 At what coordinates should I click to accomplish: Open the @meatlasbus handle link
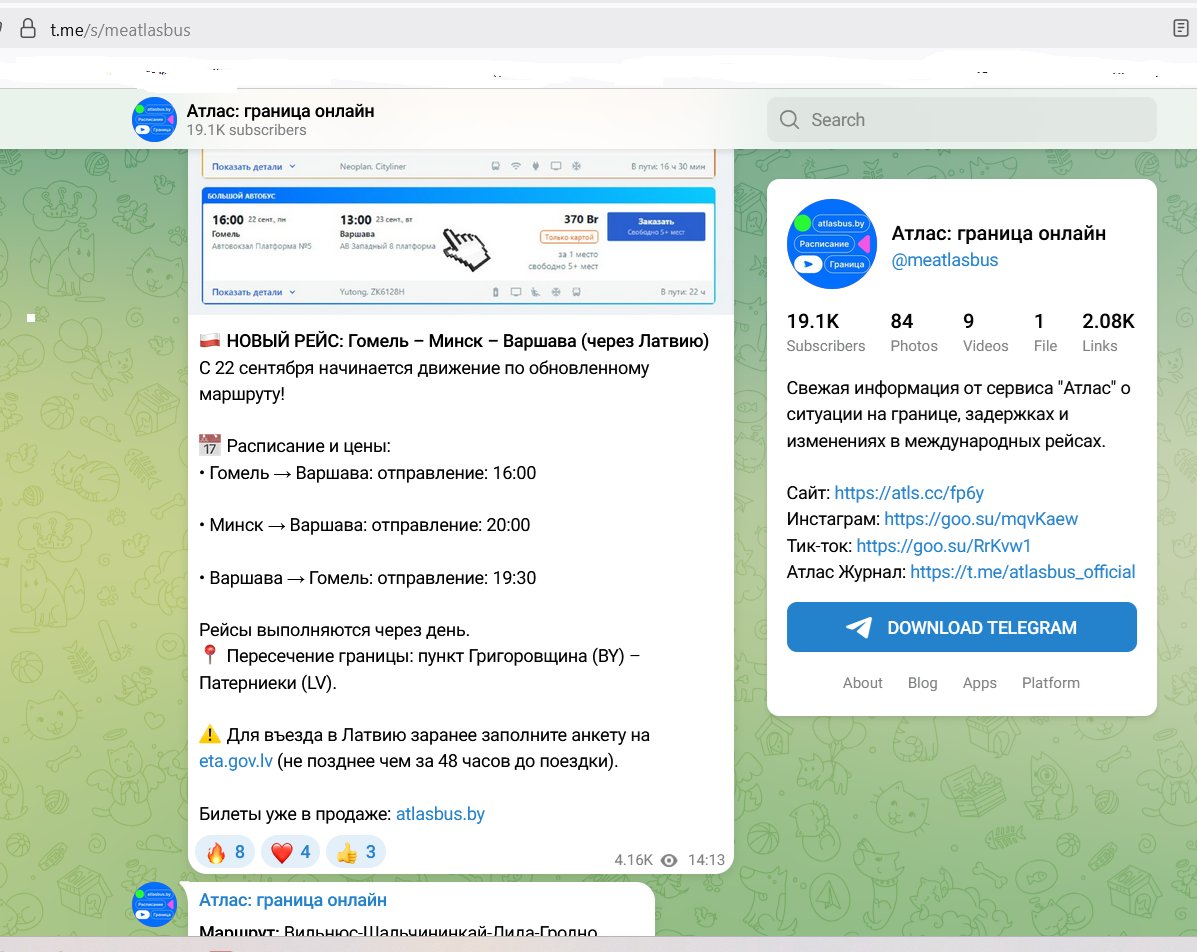pos(944,260)
